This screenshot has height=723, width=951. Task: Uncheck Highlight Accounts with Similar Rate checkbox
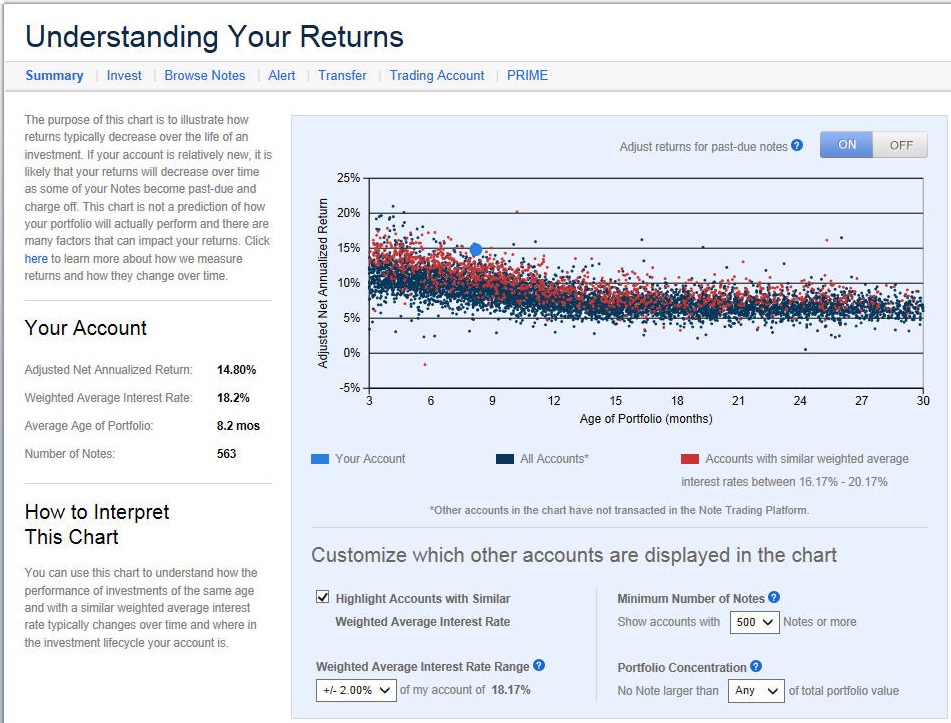click(x=322, y=598)
